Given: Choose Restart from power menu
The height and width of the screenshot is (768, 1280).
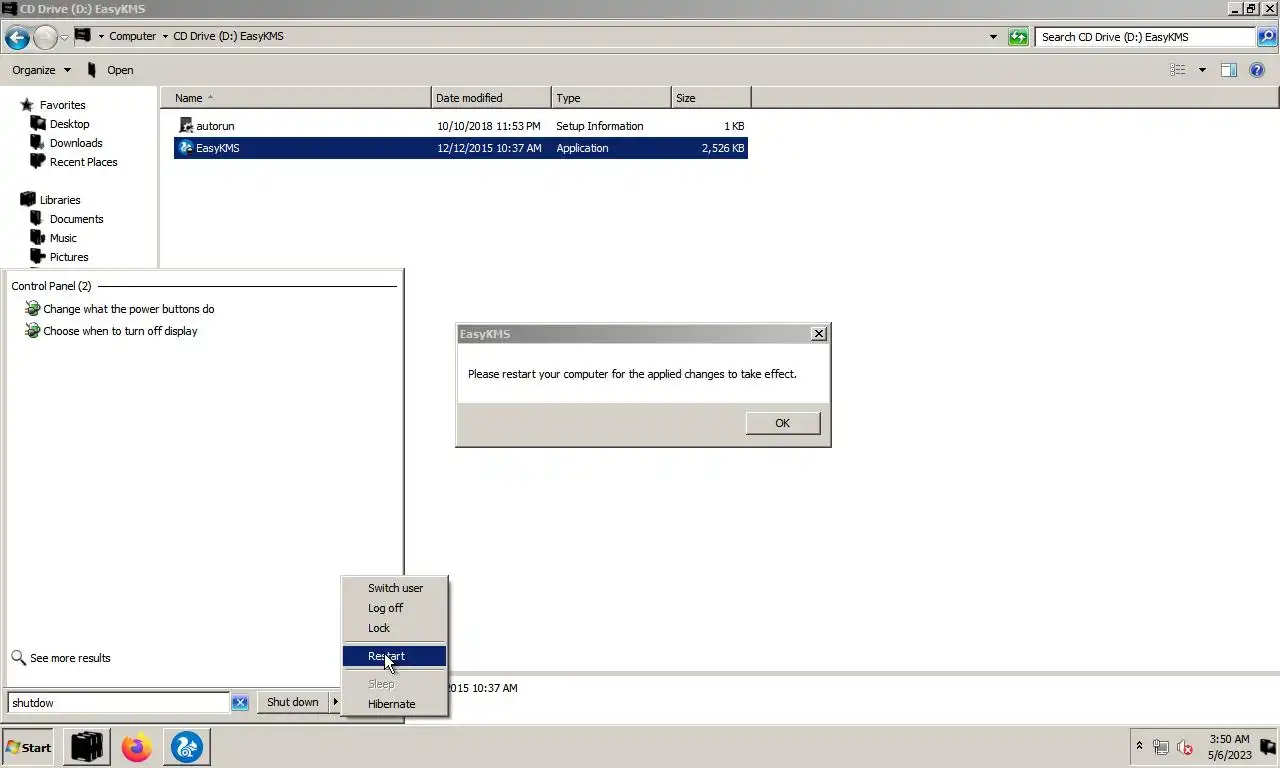Looking at the screenshot, I should pos(394,656).
